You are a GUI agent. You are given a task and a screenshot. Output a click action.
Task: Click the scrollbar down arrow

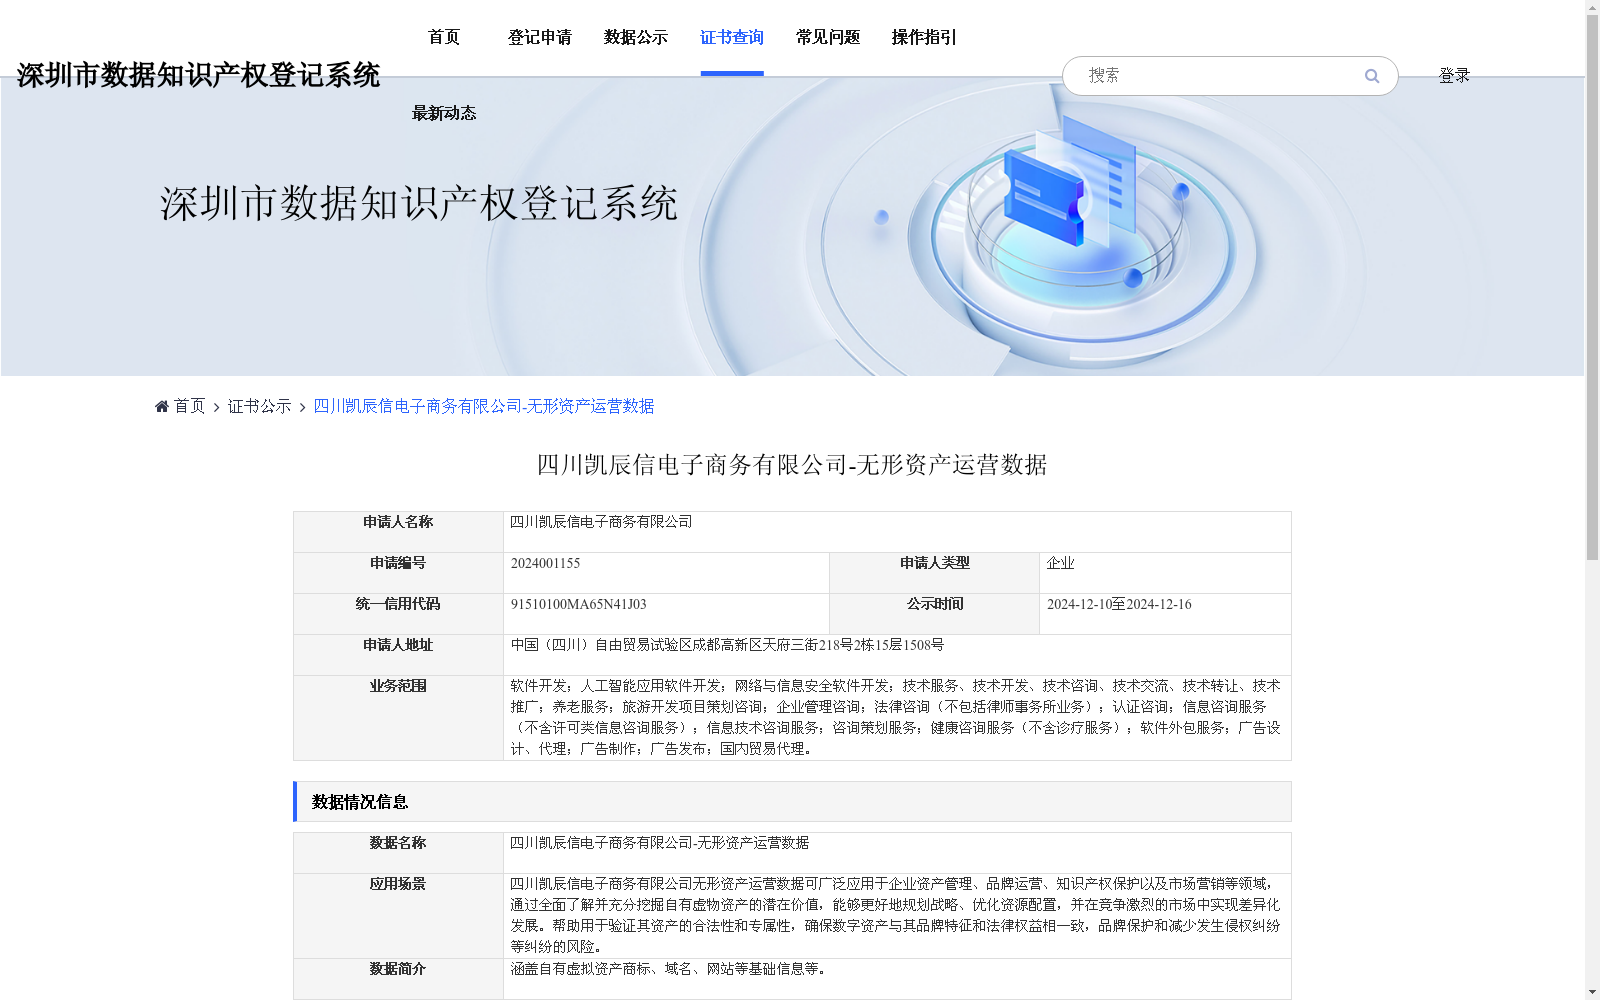click(1592, 993)
